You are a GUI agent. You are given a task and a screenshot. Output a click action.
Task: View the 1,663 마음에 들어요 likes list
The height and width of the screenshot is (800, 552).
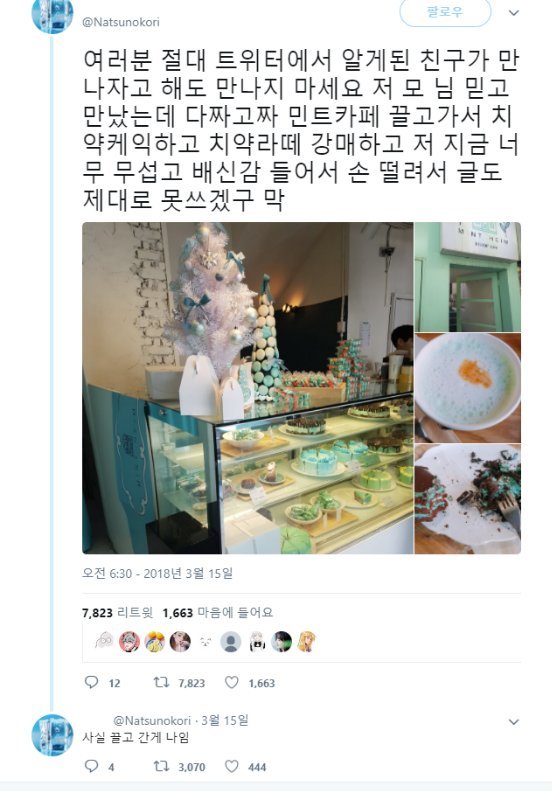[217, 612]
